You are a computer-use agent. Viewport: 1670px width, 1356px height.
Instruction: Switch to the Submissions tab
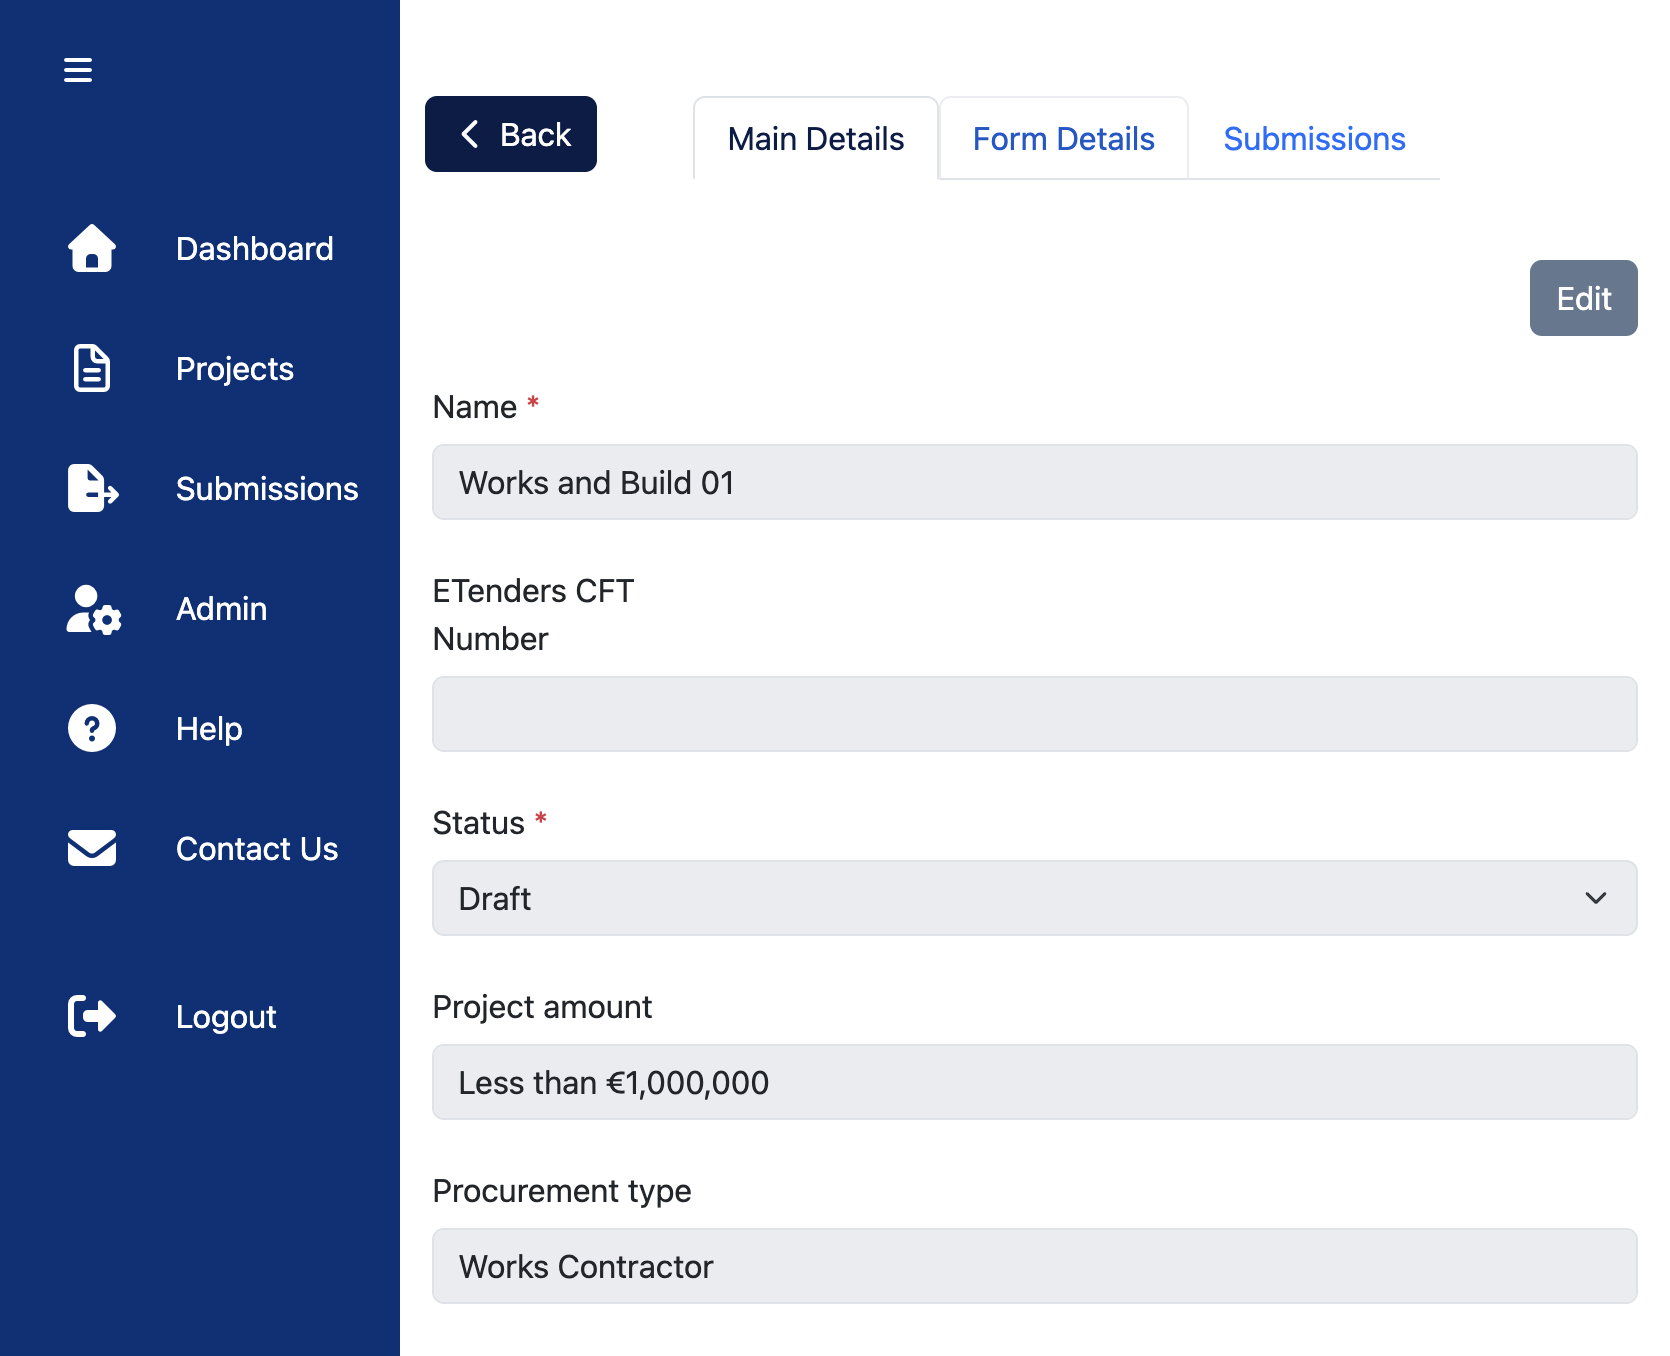1314,139
